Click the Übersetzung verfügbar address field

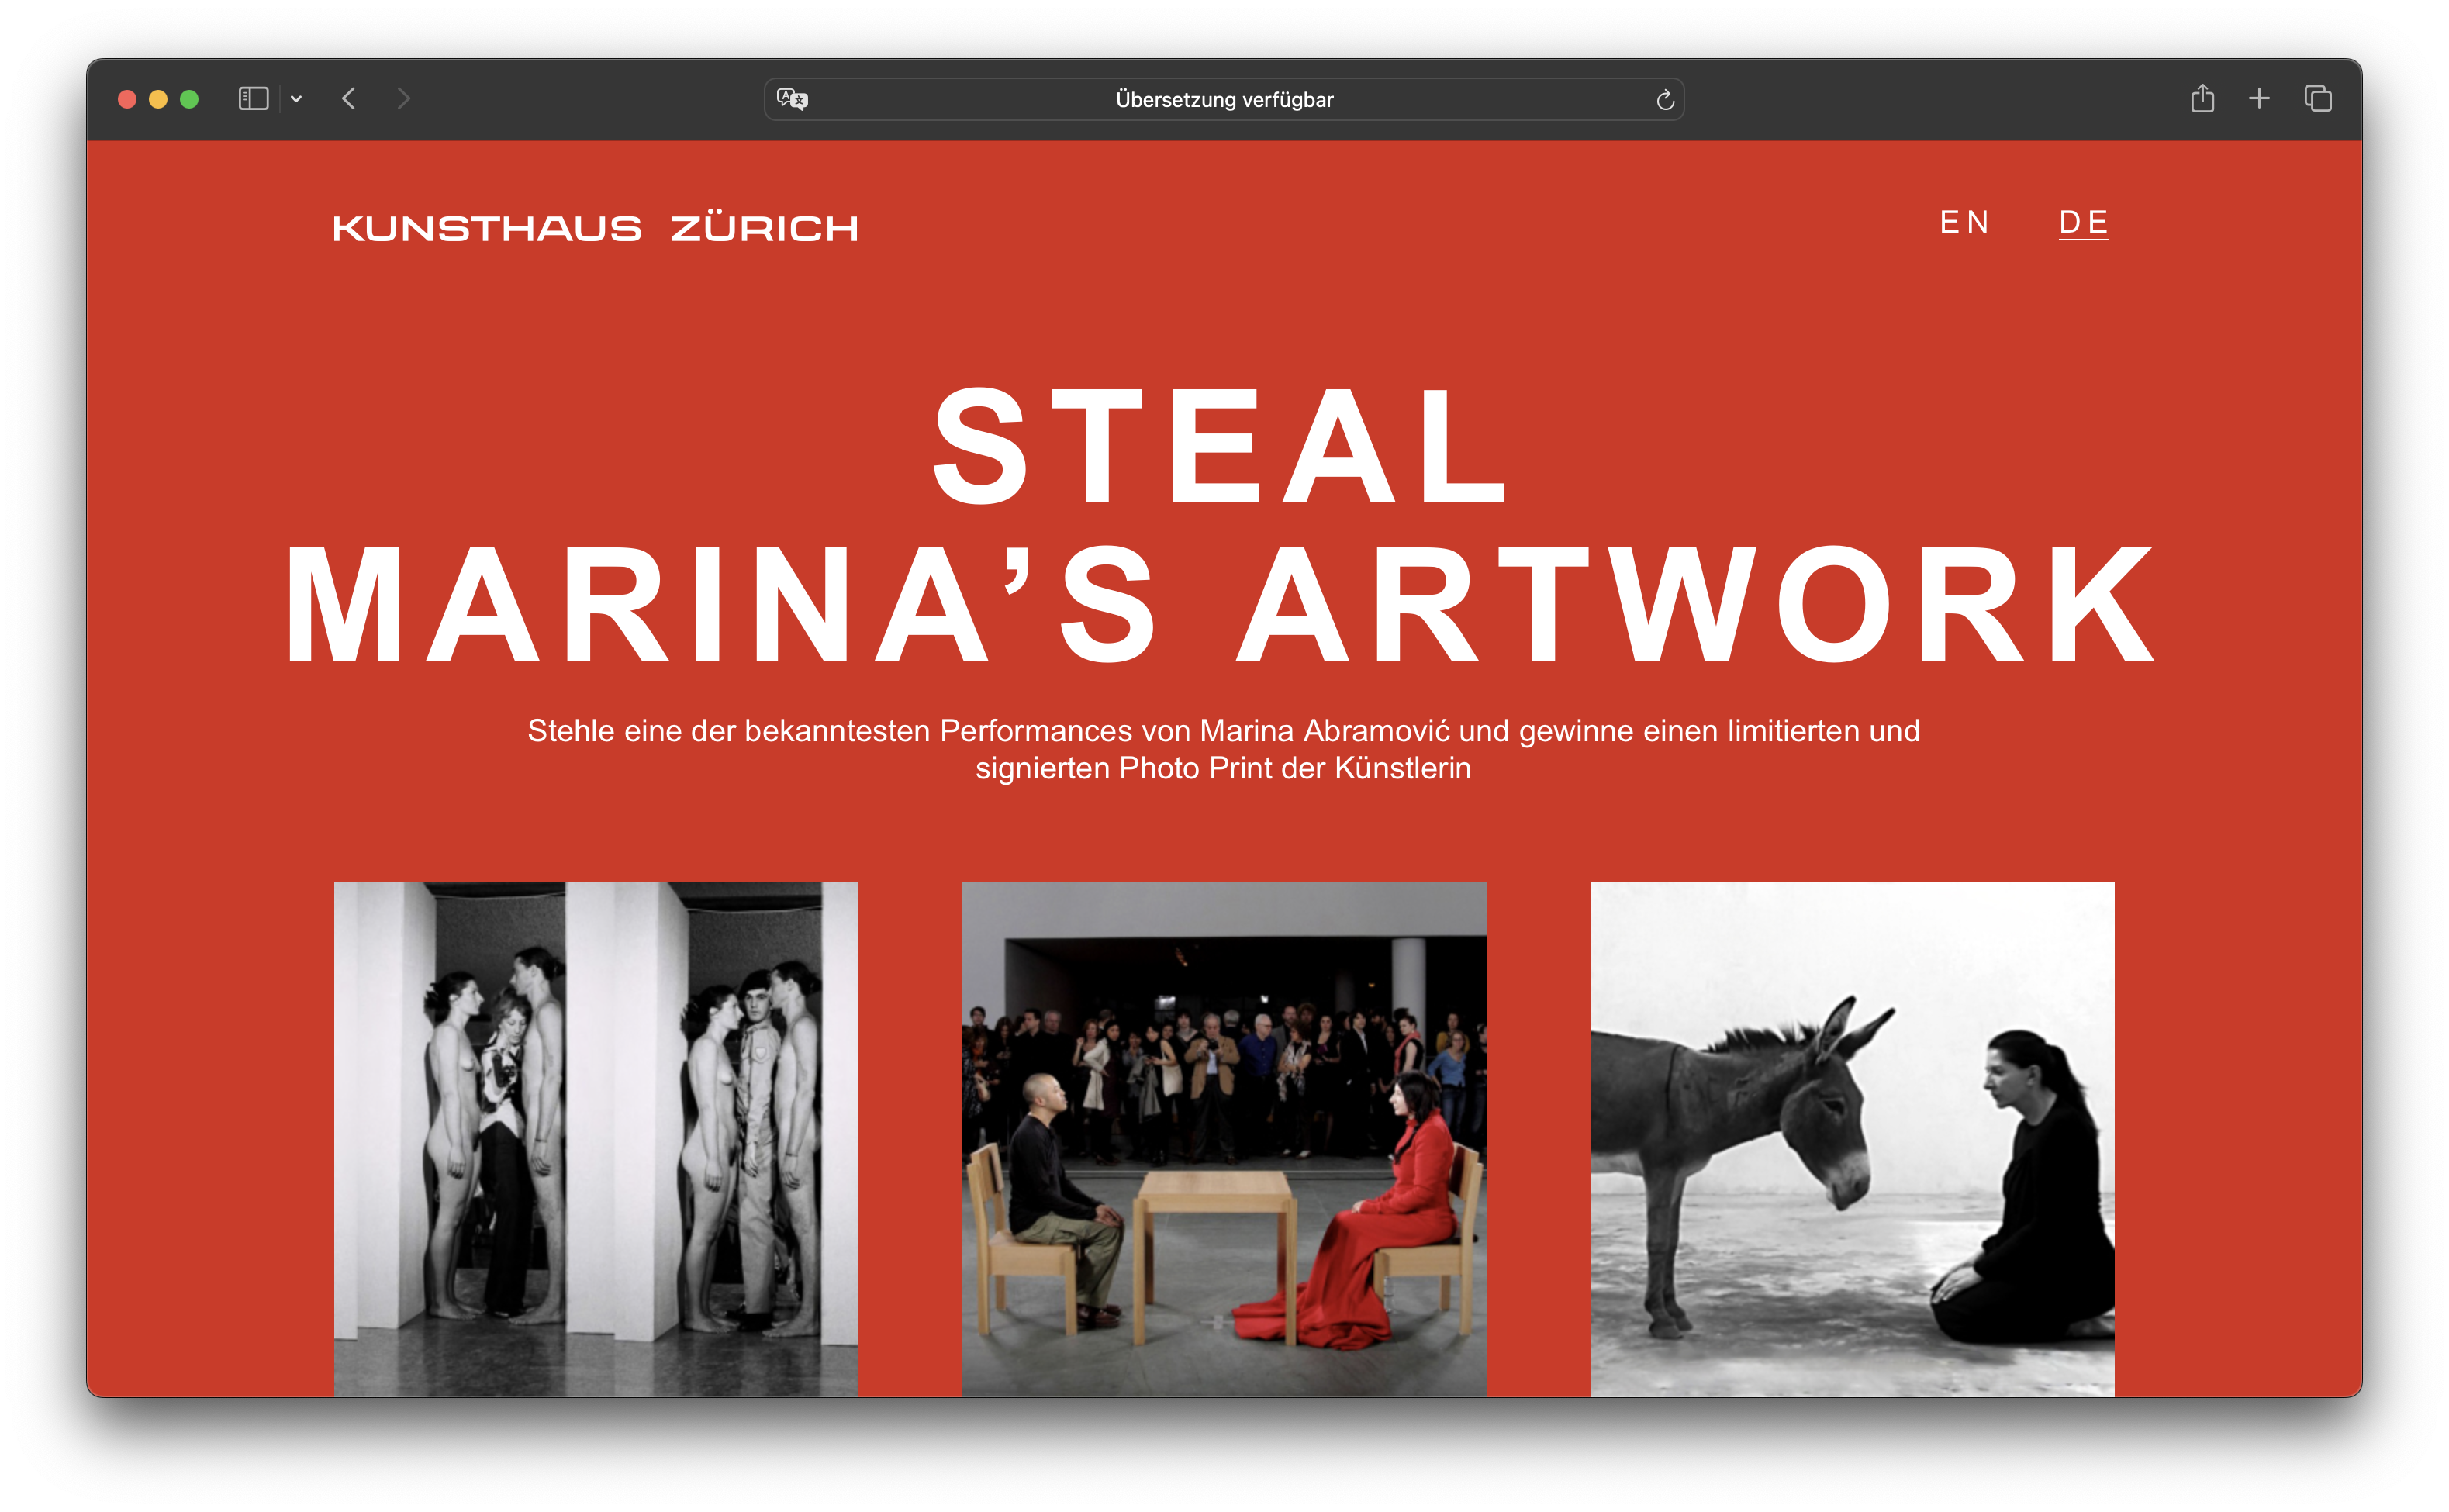pos(1224,100)
